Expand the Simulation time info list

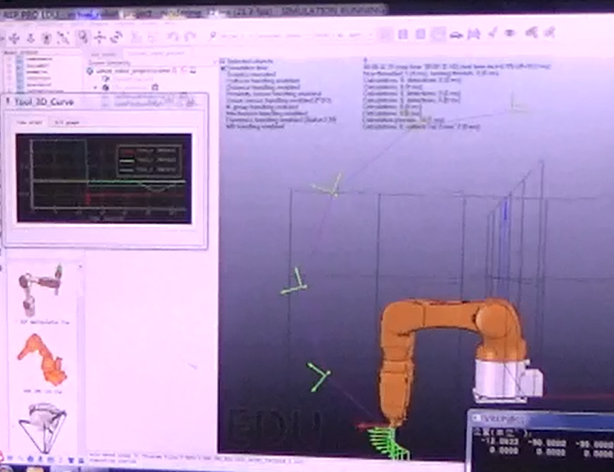223,68
